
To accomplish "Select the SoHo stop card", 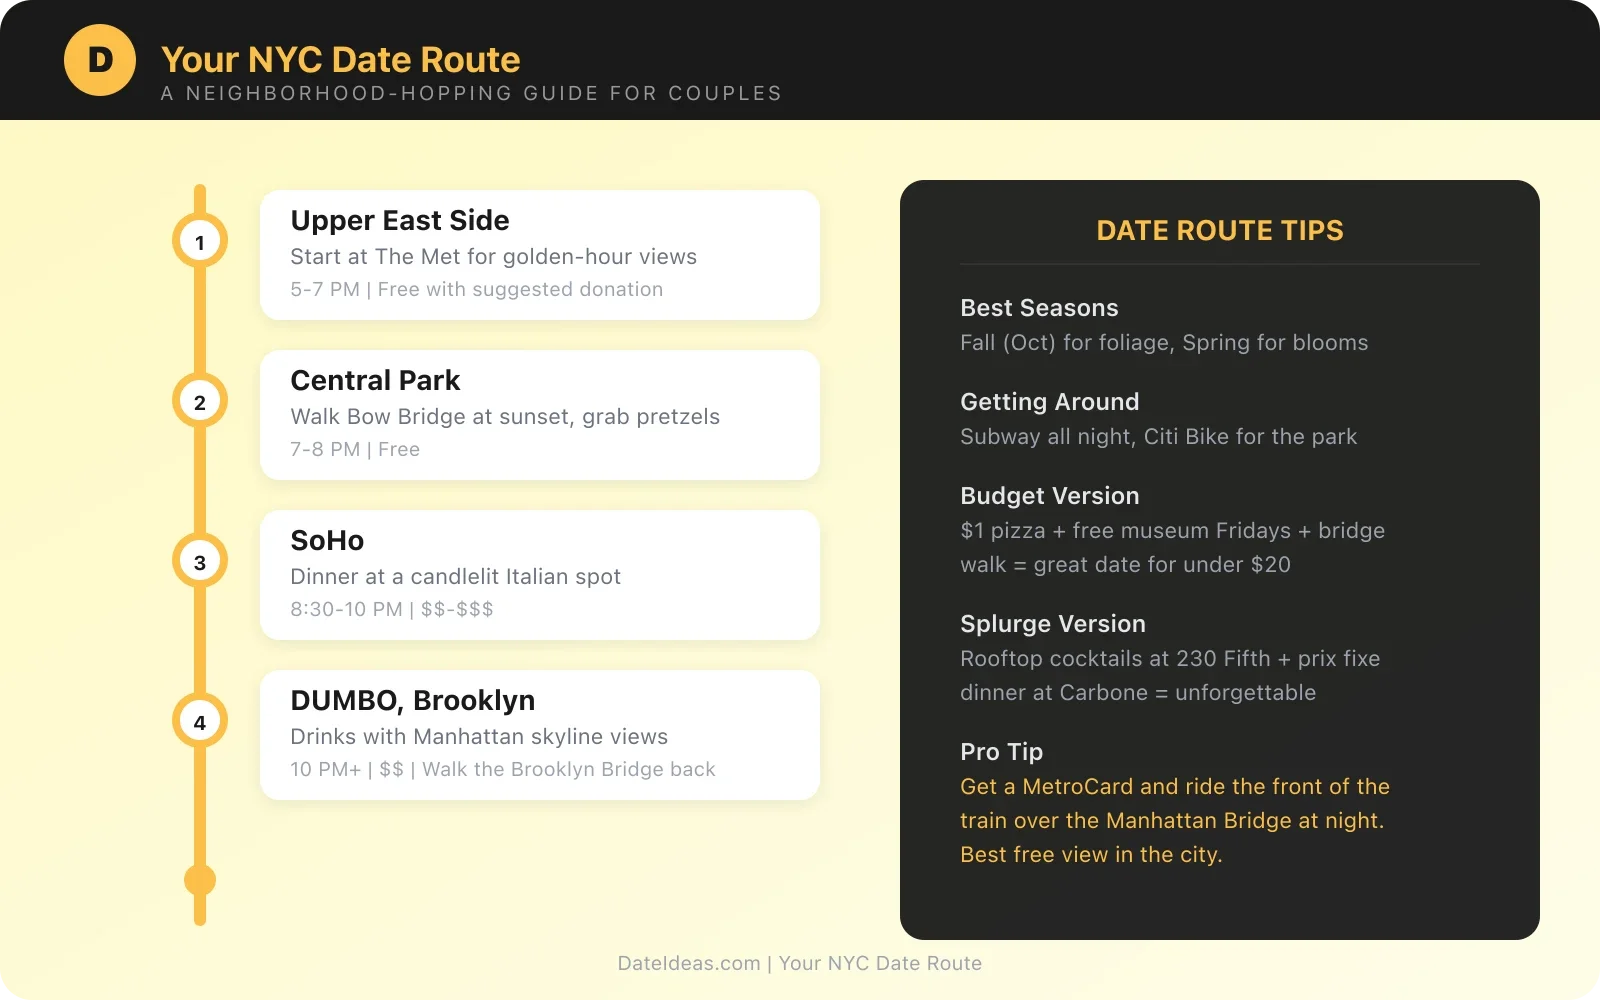I will pos(540,575).
